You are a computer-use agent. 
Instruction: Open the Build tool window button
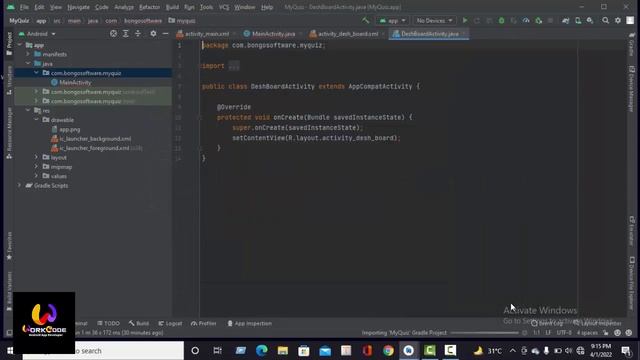[139, 323]
